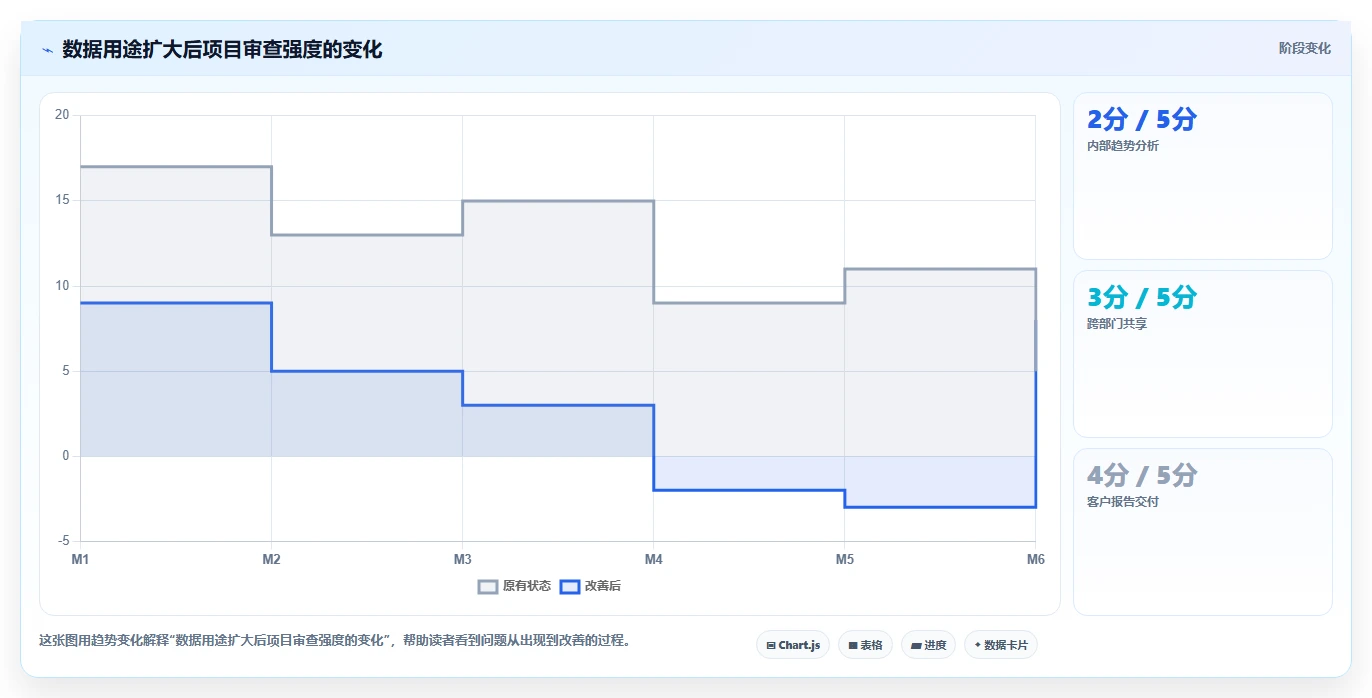This screenshot has width=1372, height=698.
Task: Click the 进度 tag button
Action: (x=928, y=645)
